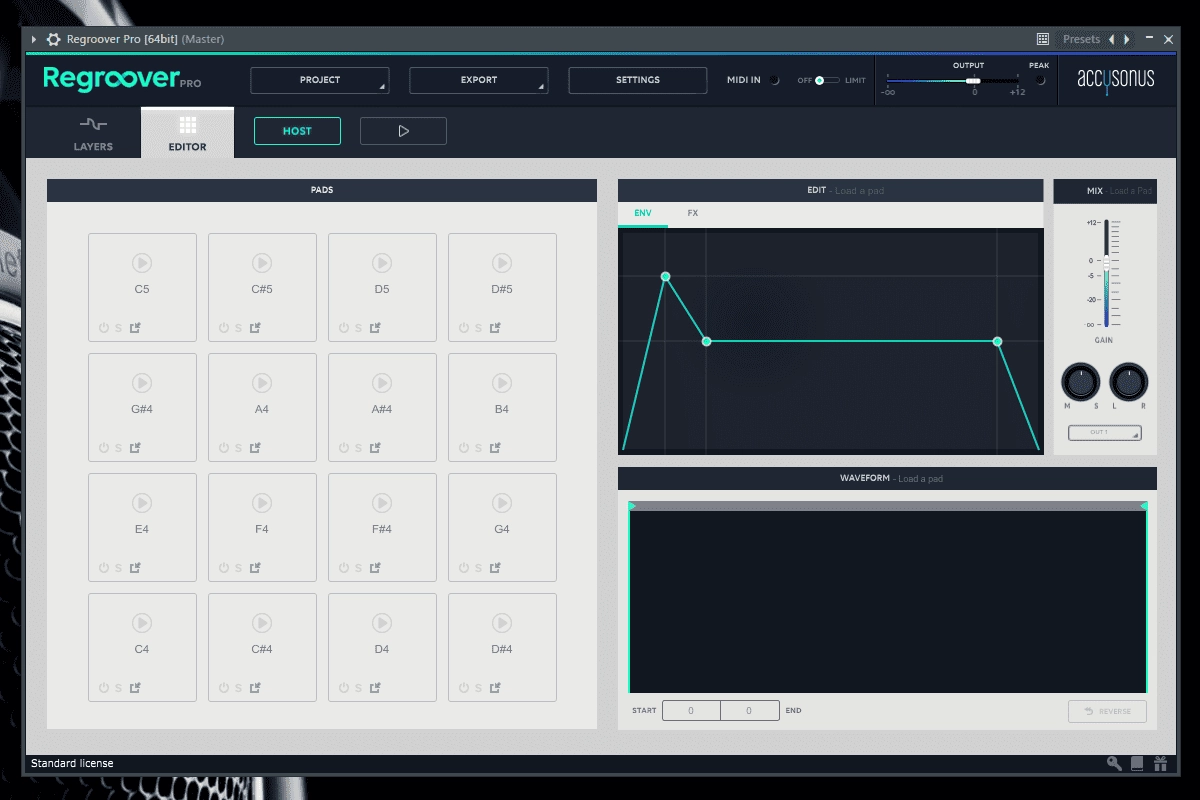Screen dimensions: 1200x800
Task: Play the C5 pad preview
Action: [x=142, y=263]
